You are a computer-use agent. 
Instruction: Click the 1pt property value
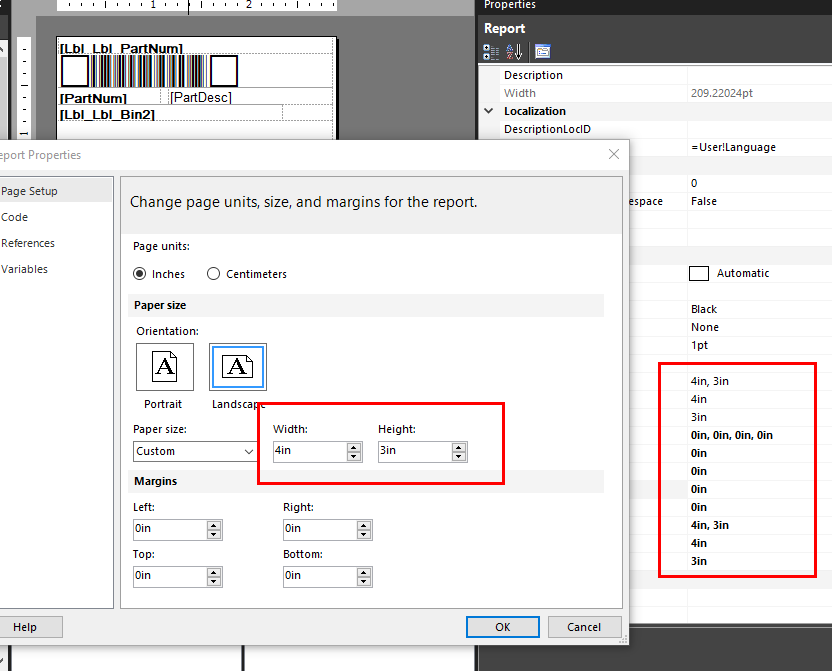[699, 345]
